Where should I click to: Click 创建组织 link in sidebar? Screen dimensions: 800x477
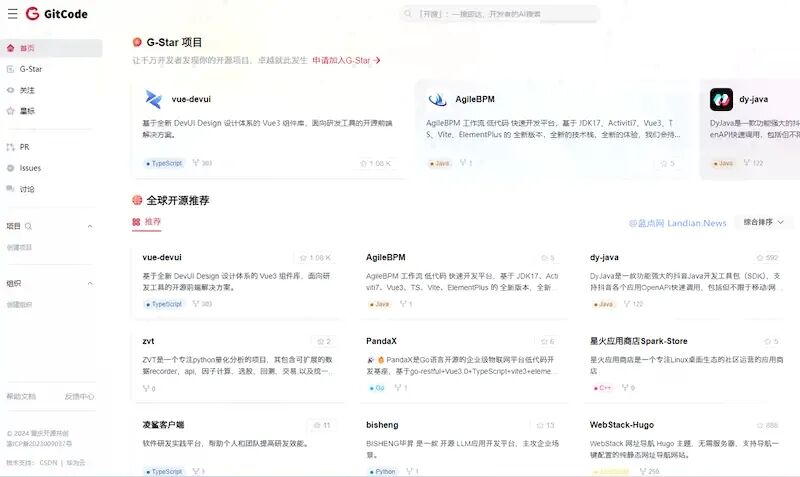pyautogui.click(x=19, y=305)
